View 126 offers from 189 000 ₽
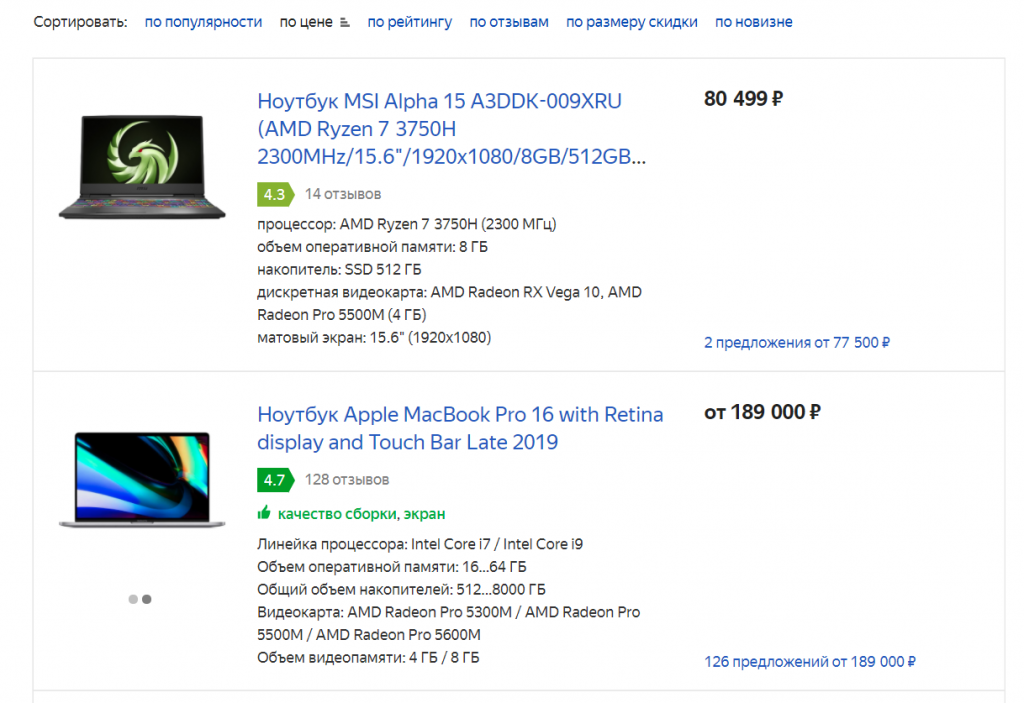Image resolution: width=1024 pixels, height=703 pixels. click(x=810, y=661)
